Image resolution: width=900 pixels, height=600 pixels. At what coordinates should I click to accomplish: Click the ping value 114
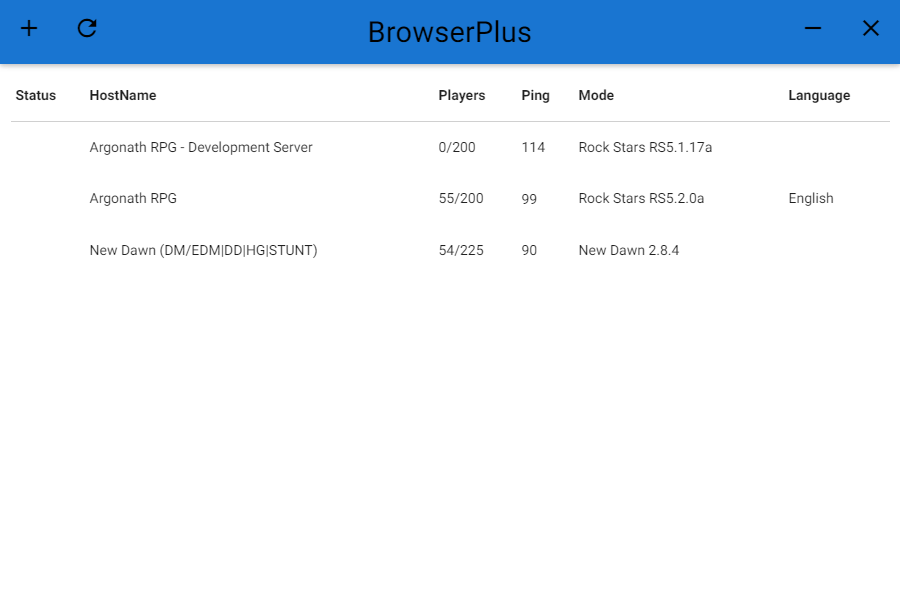[x=533, y=148]
